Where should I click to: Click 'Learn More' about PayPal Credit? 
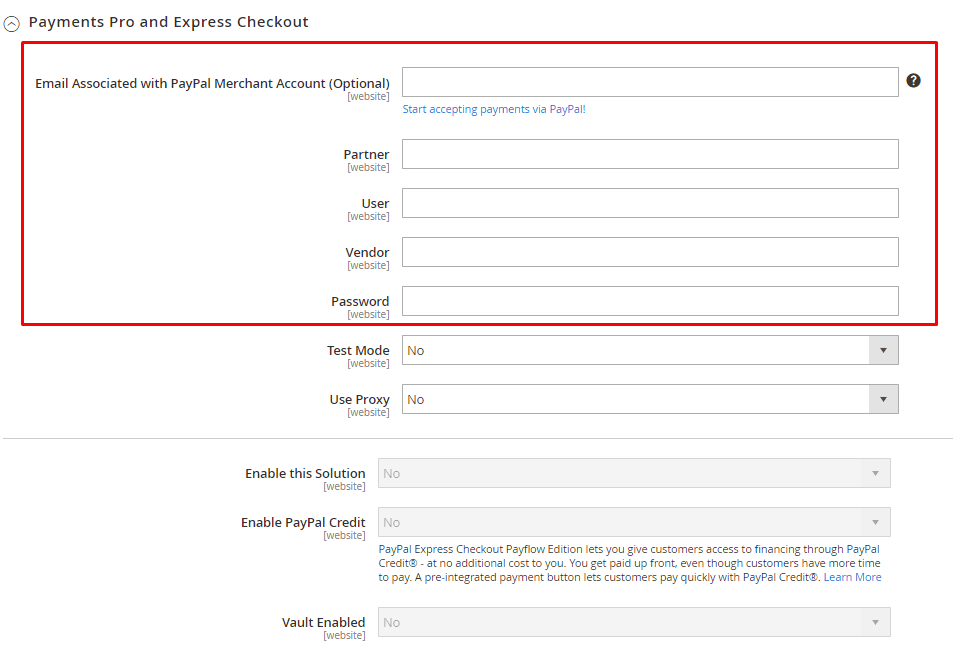point(851,576)
